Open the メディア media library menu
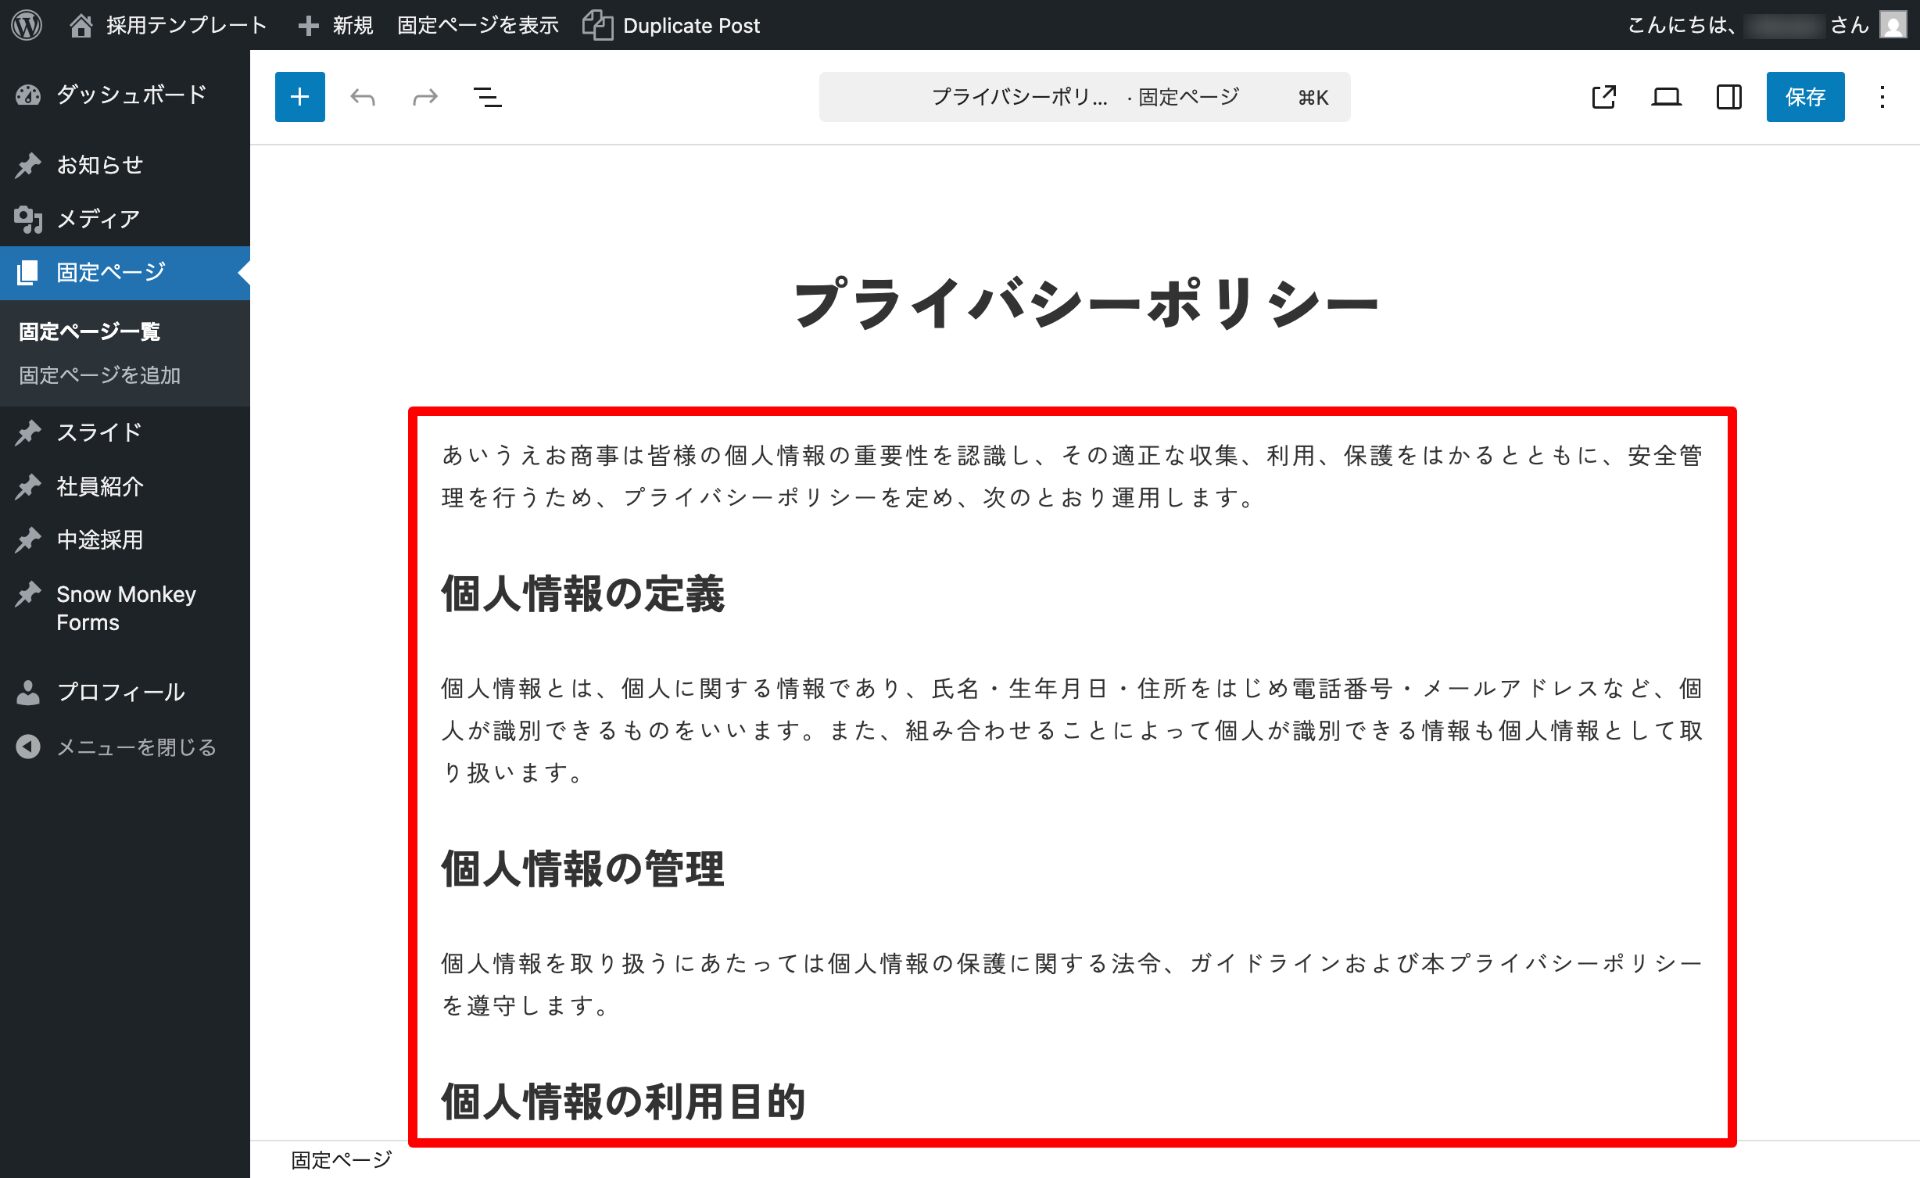The height and width of the screenshot is (1178, 1920). 97,218
